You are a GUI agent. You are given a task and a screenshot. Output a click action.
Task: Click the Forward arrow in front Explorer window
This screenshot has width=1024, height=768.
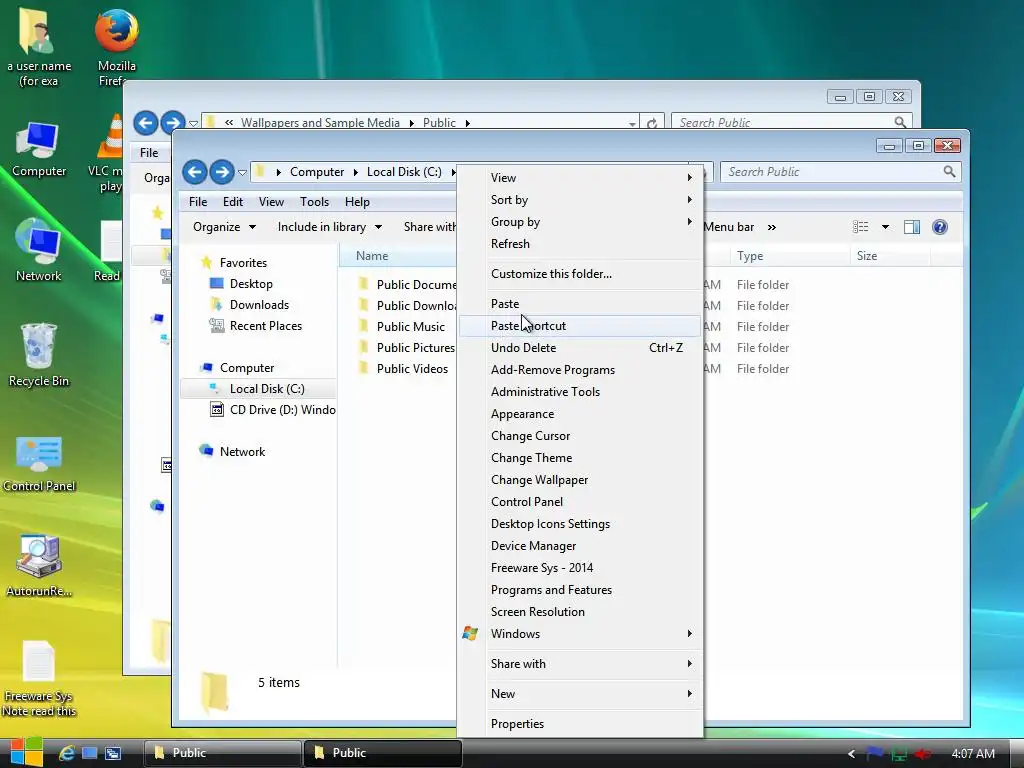(x=222, y=172)
